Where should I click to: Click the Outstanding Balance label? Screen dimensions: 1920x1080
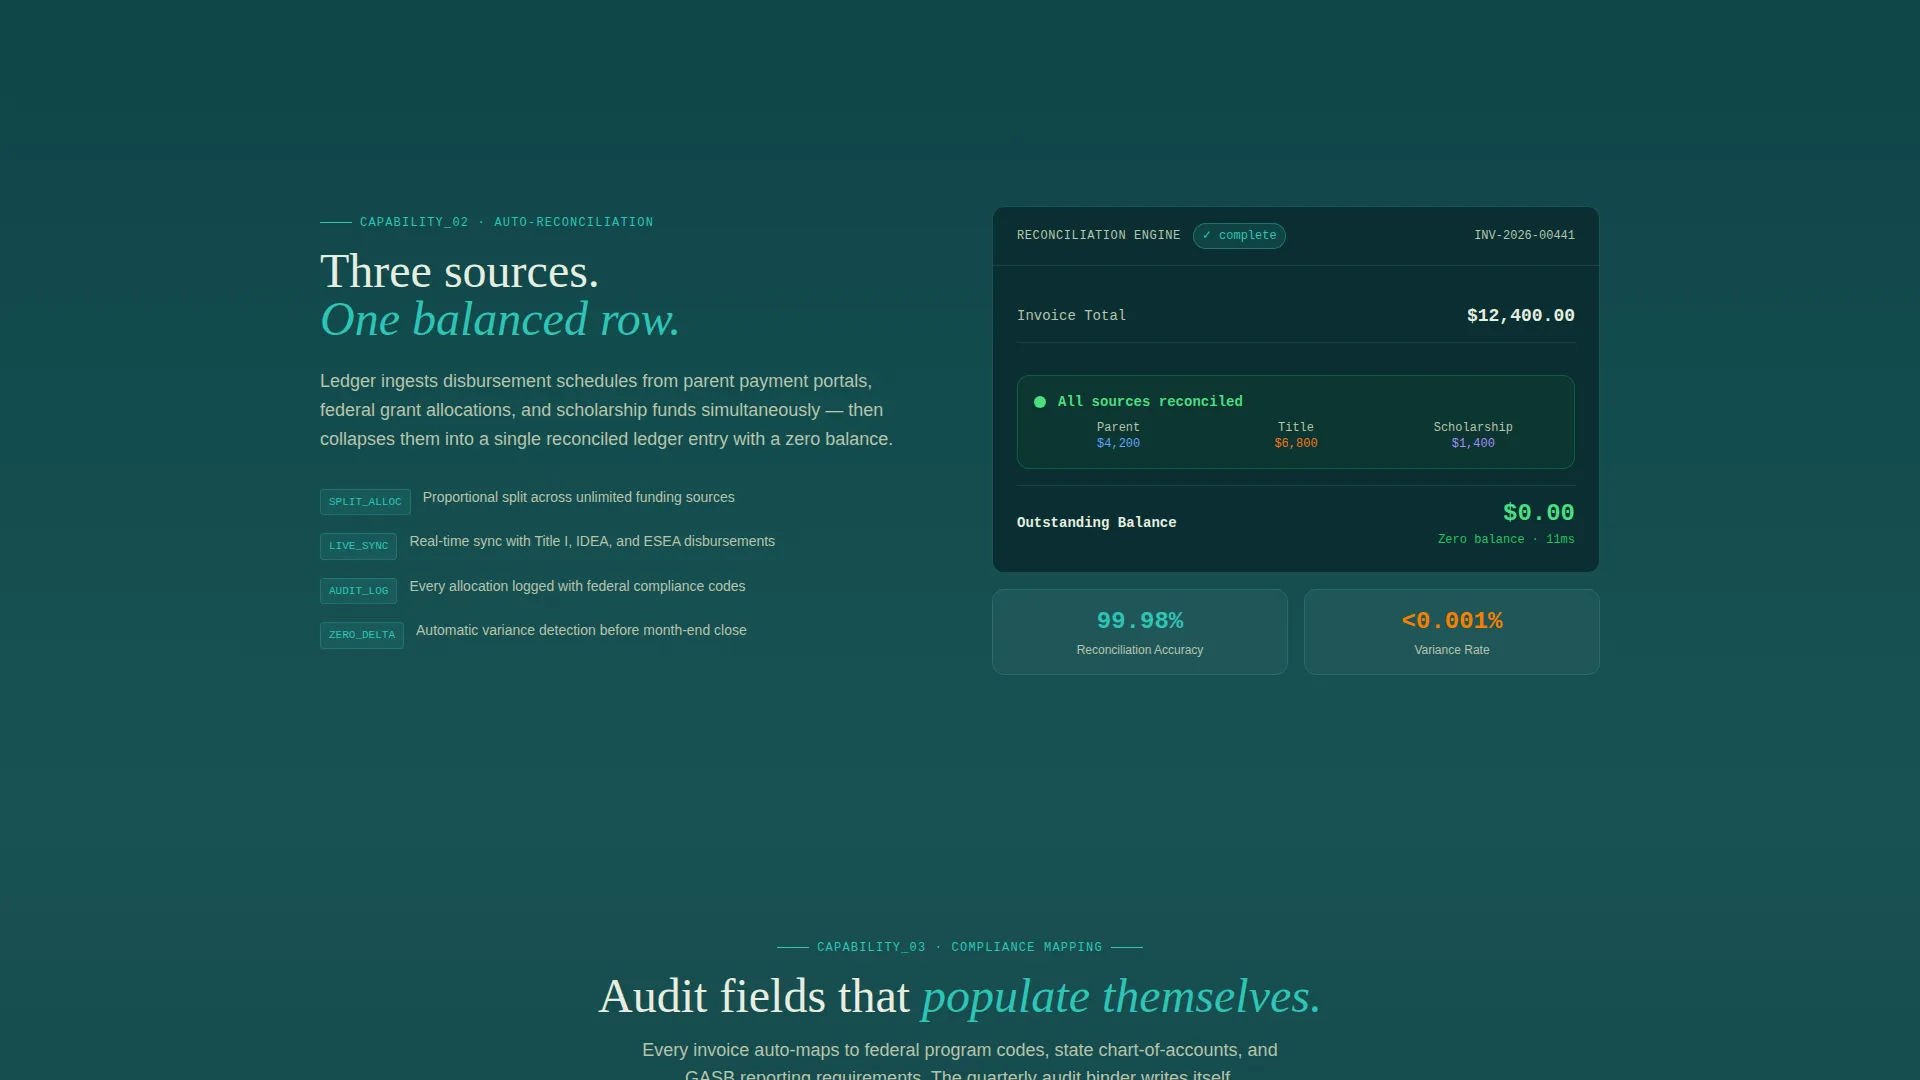(x=1096, y=523)
